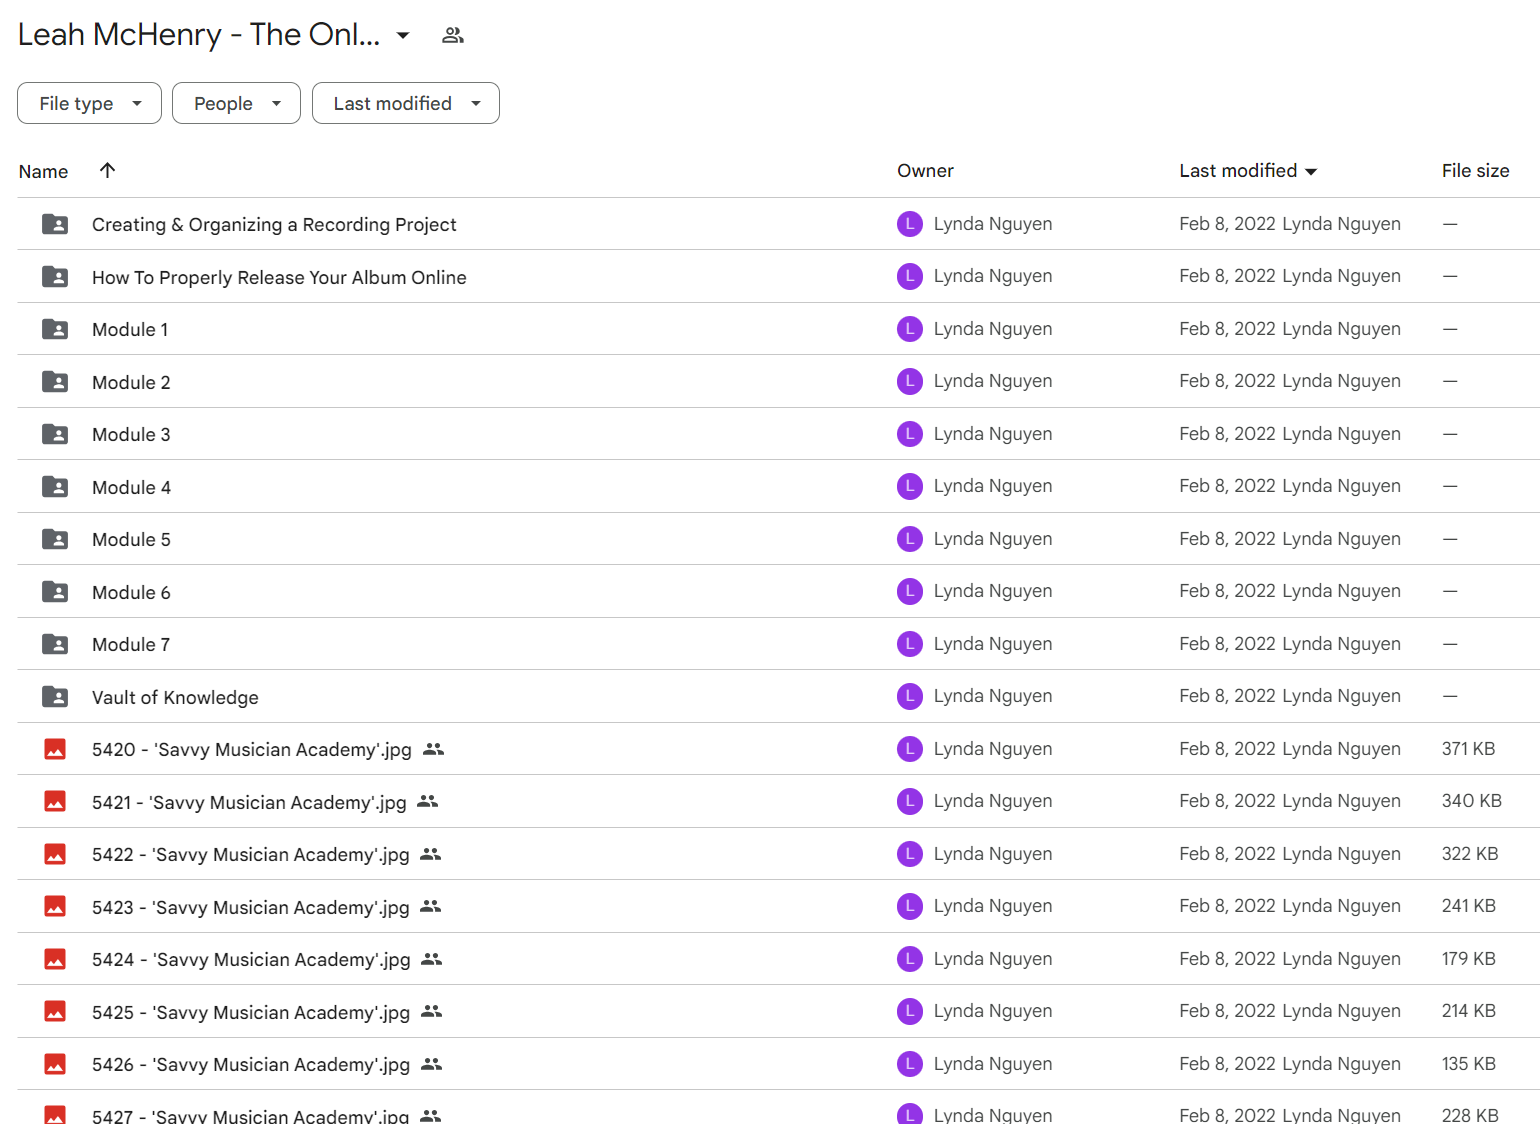Click 'Feb 8, 2022' date in Module 4 row
This screenshot has width=1540, height=1124.
pos(1227,486)
